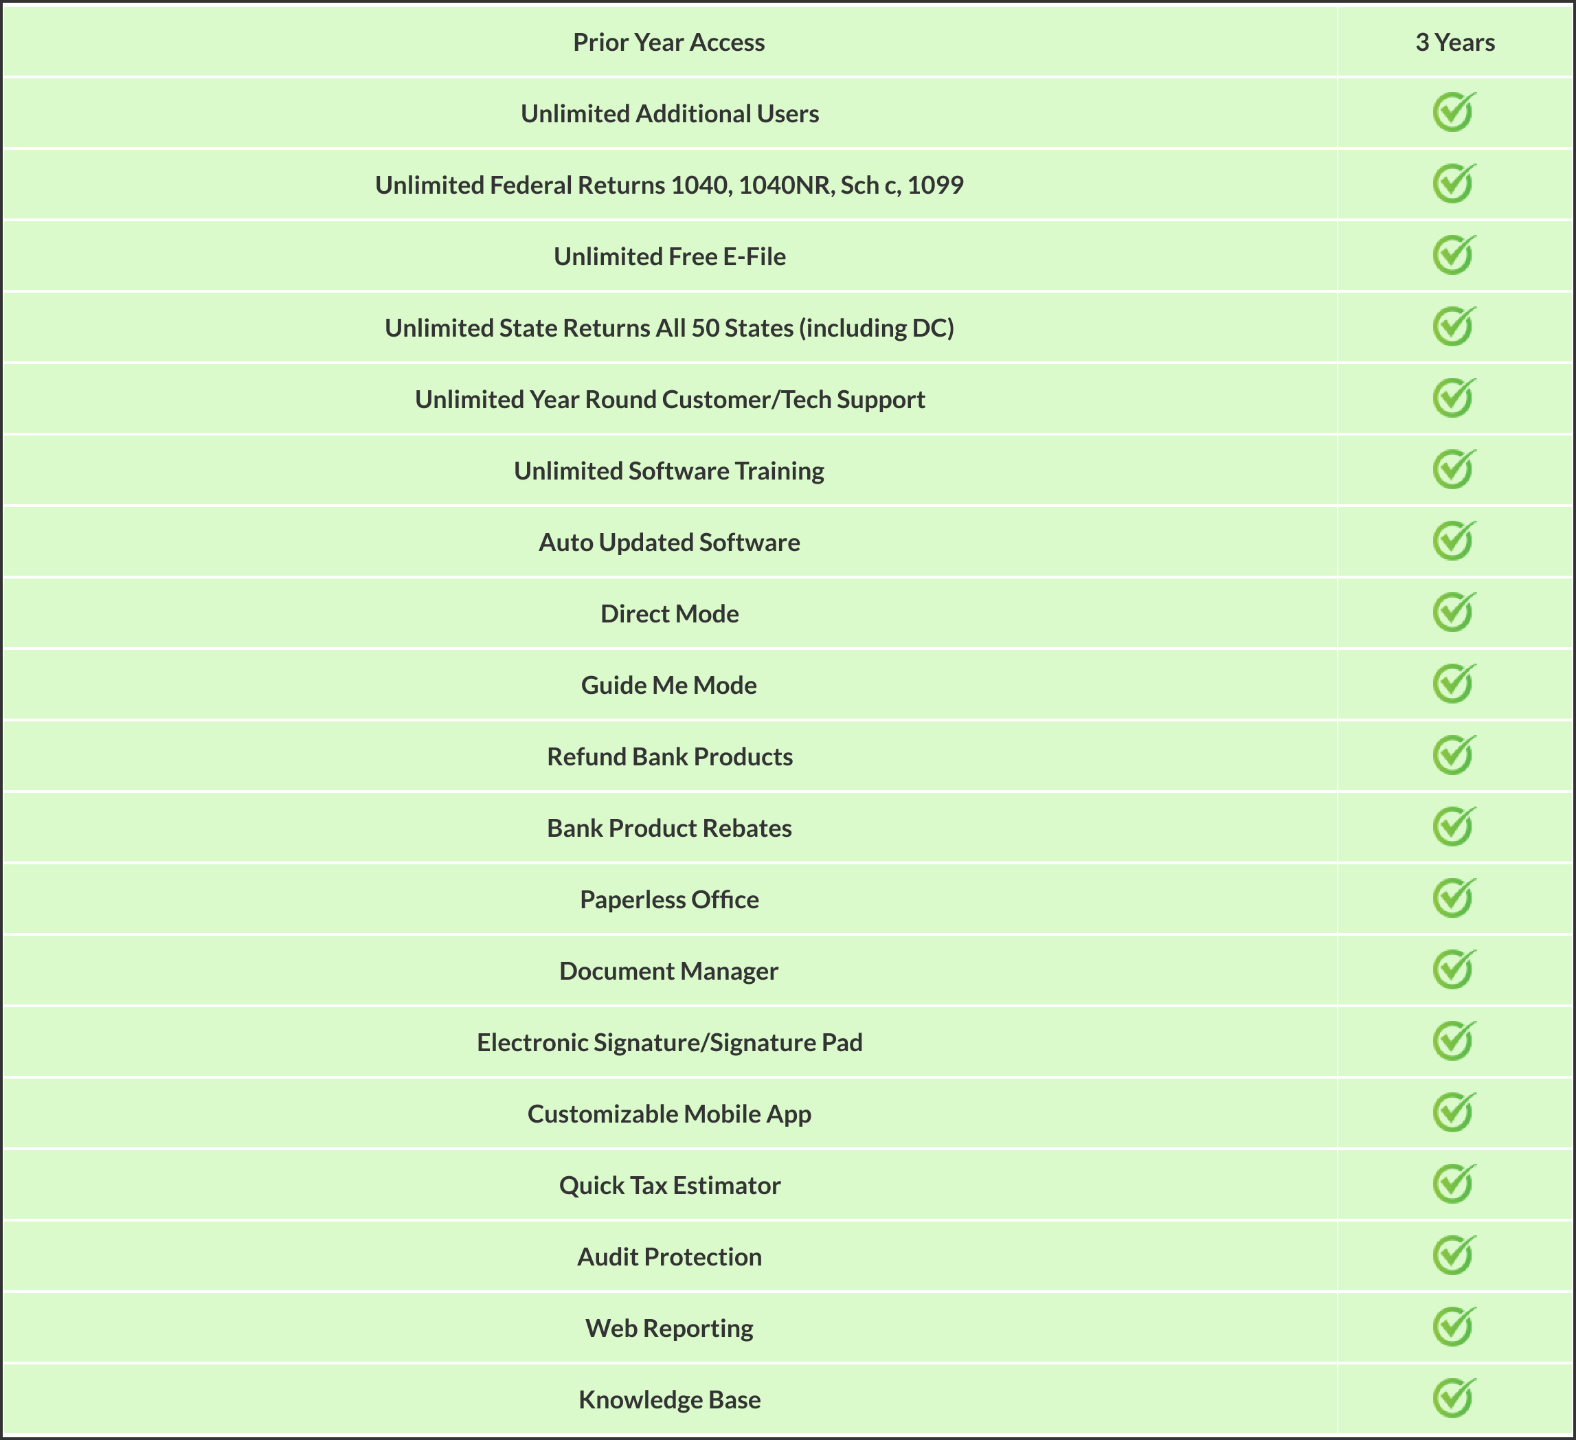
Task: Click the checkmark in the Web Reporting row
Action: tap(1454, 1327)
